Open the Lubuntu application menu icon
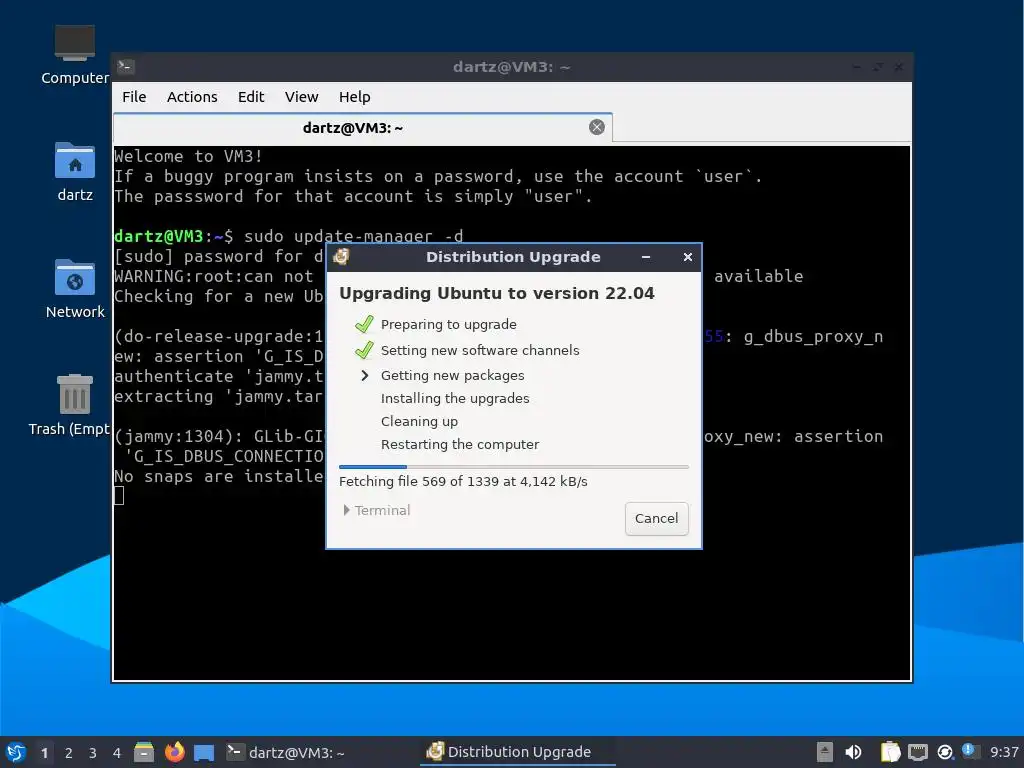Screen dimensions: 1024x768 pyautogui.click(x=15, y=752)
